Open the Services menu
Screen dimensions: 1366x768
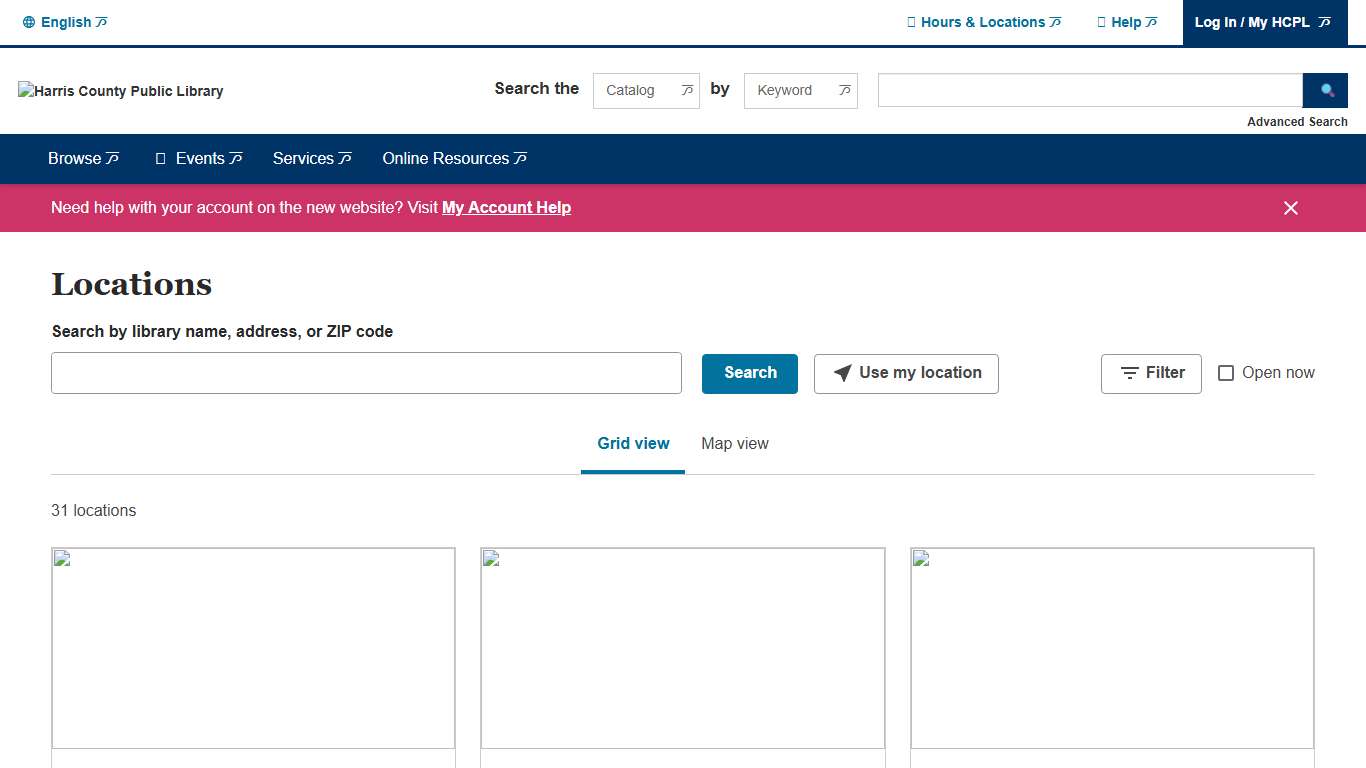(312, 159)
